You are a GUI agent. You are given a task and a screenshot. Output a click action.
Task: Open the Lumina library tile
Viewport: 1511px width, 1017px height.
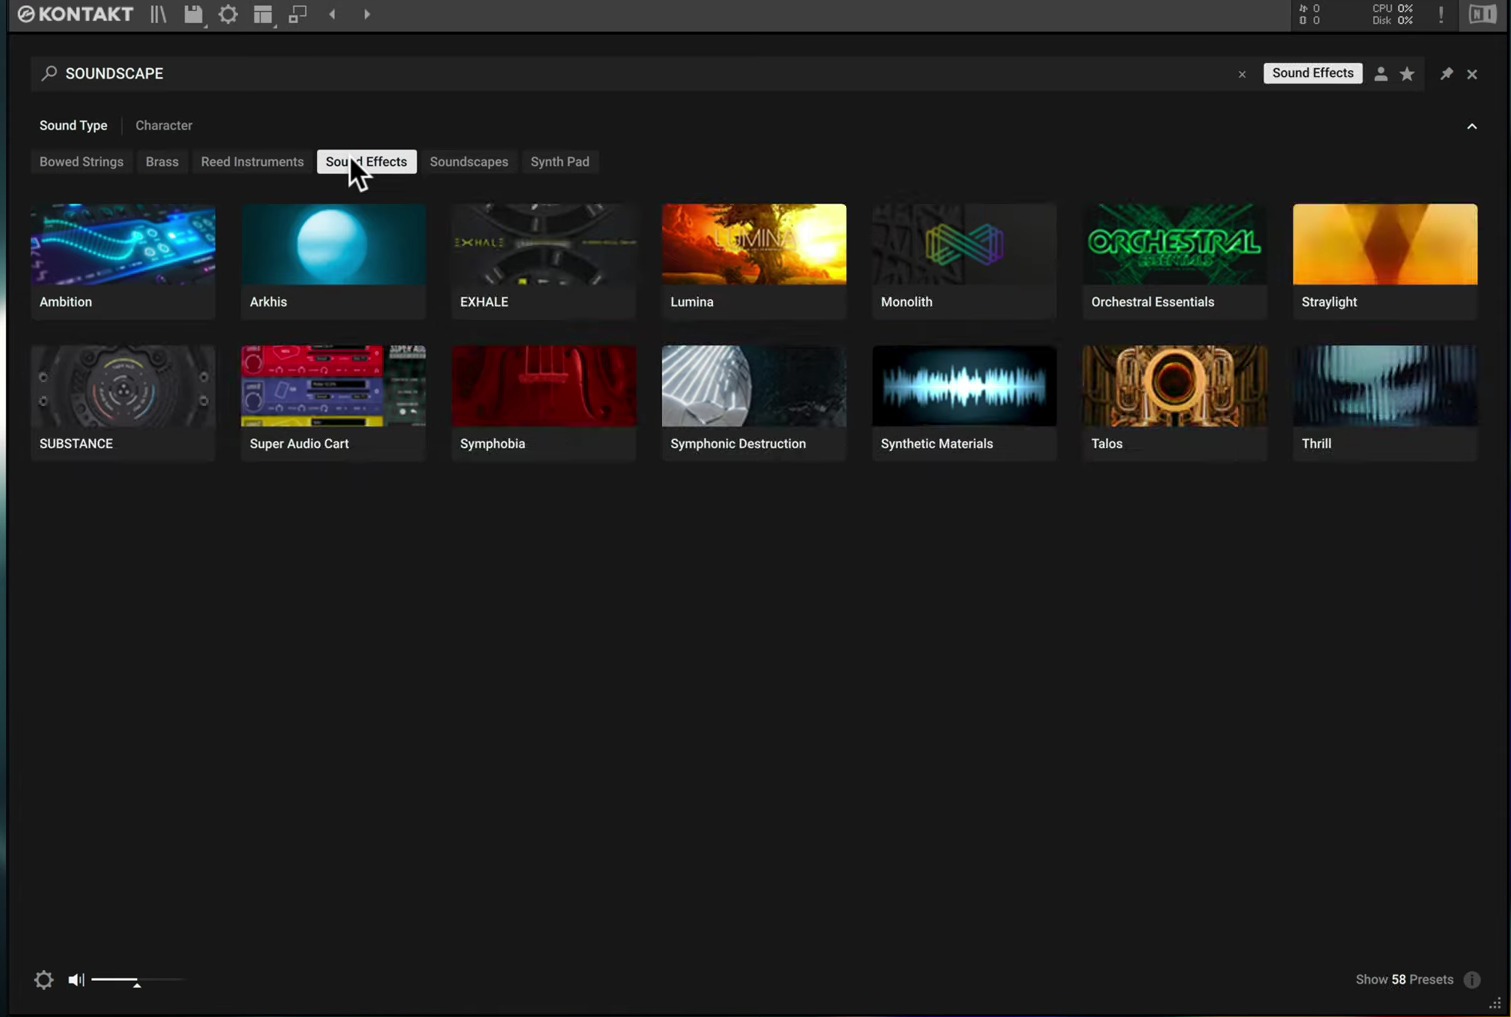(x=754, y=261)
